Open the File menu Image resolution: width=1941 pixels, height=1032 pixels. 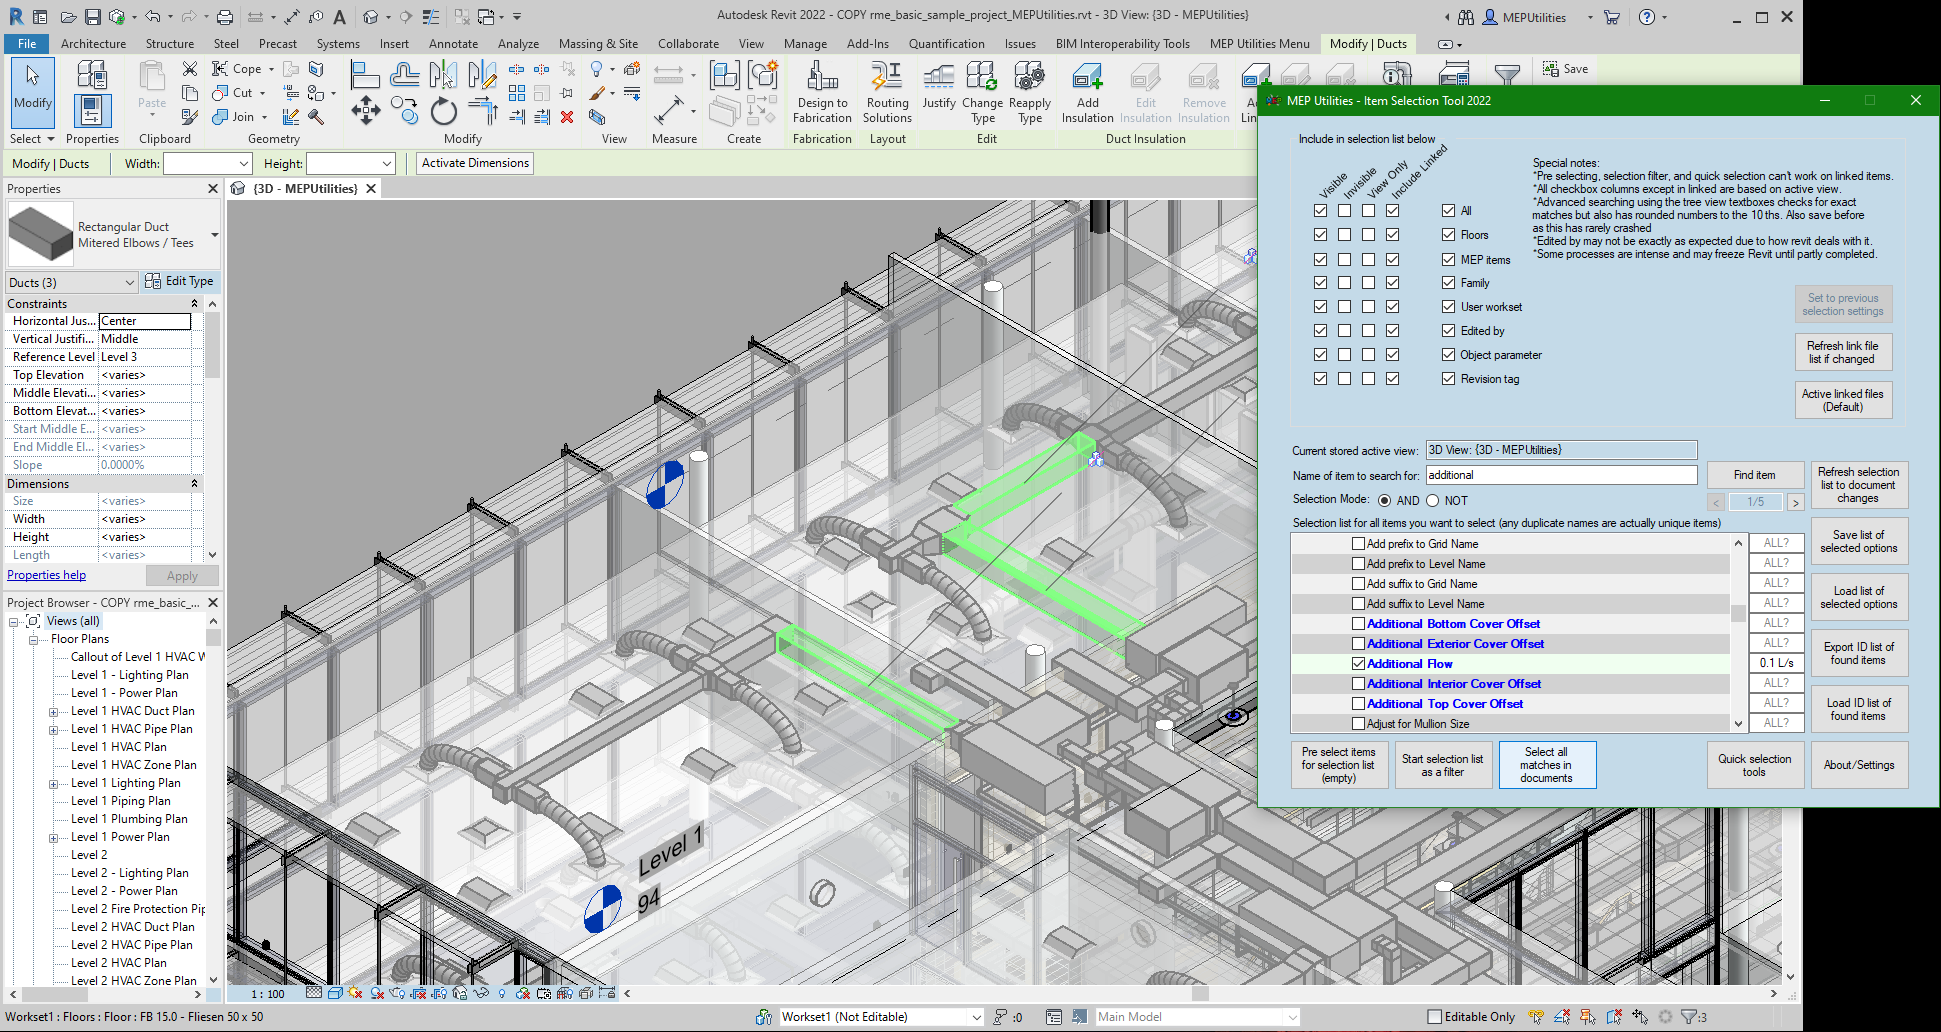click(27, 44)
